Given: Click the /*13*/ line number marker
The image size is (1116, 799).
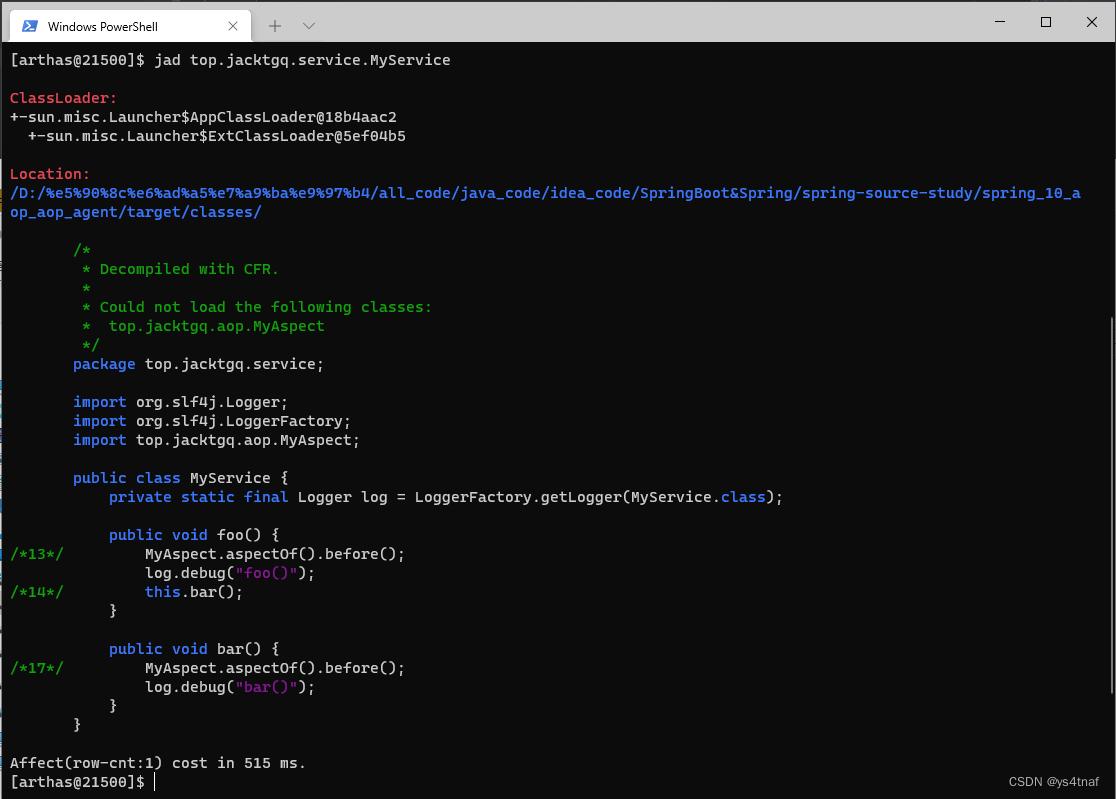Looking at the screenshot, I should pyautogui.click(x=37, y=554).
